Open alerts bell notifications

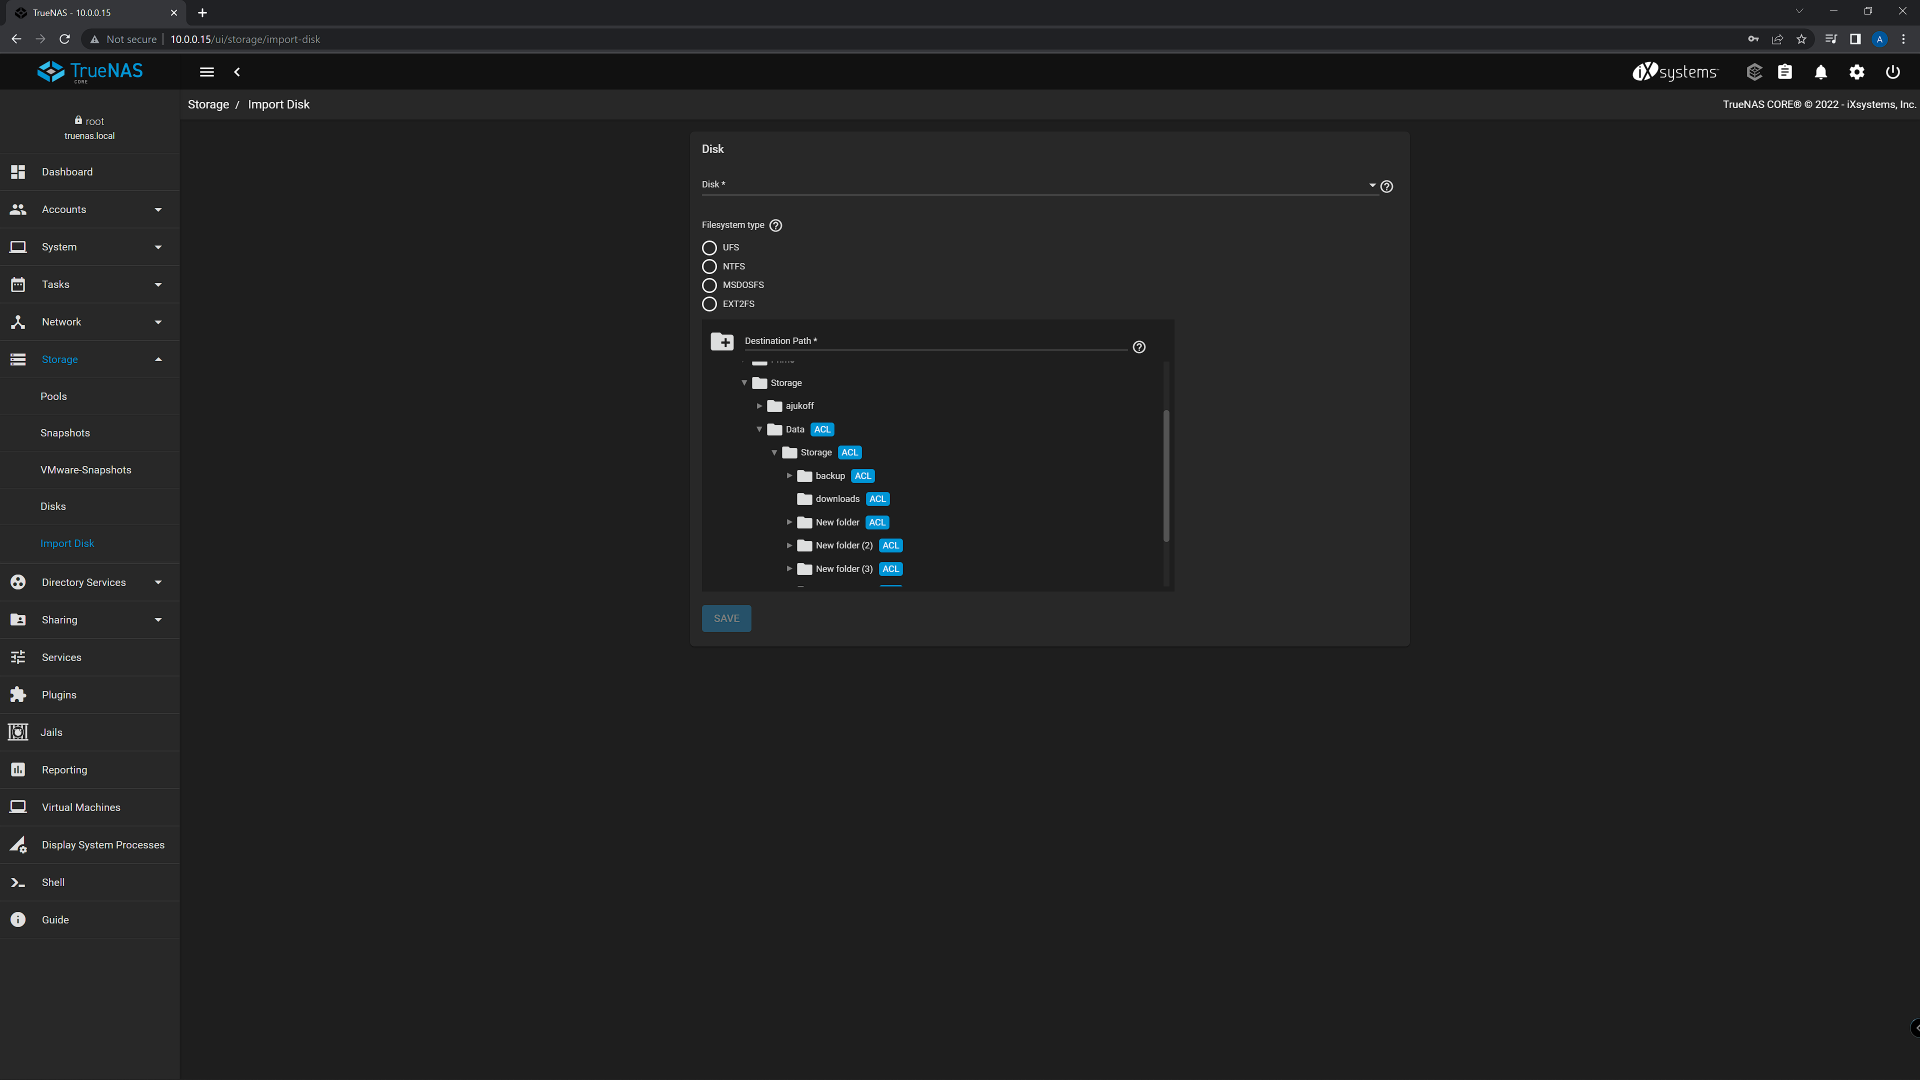(x=1821, y=72)
